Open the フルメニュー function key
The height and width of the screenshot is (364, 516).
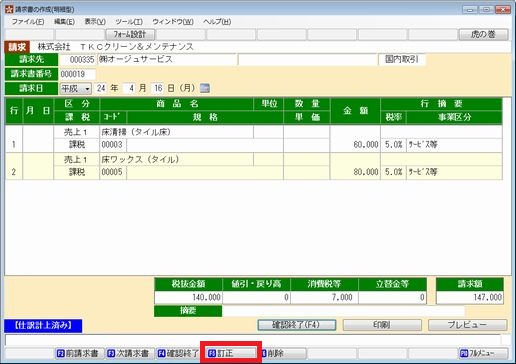click(483, 353)
